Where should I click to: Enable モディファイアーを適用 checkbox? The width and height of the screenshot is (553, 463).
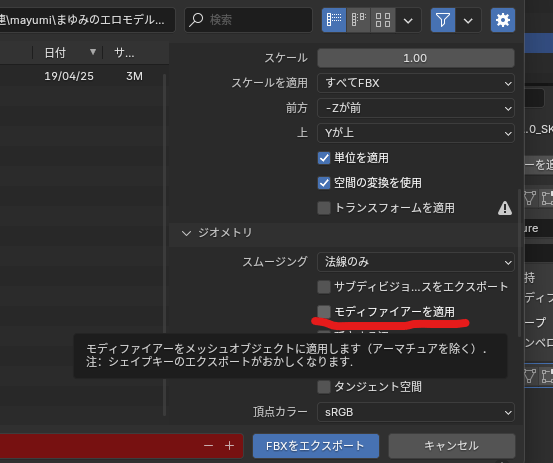click(324, 312)
